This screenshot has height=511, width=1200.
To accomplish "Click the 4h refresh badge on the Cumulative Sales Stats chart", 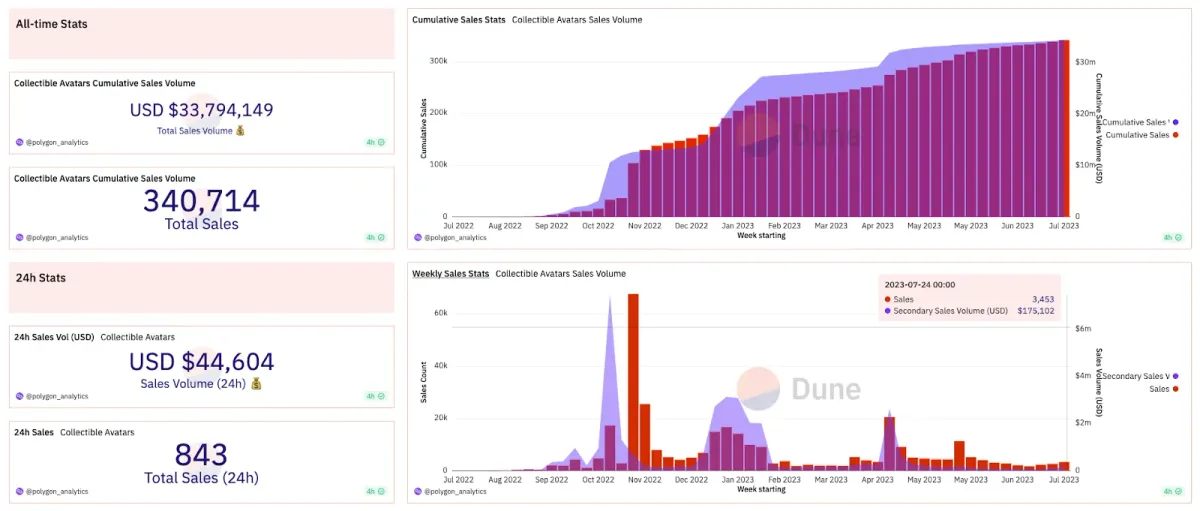I will (x=1173, y=238).
